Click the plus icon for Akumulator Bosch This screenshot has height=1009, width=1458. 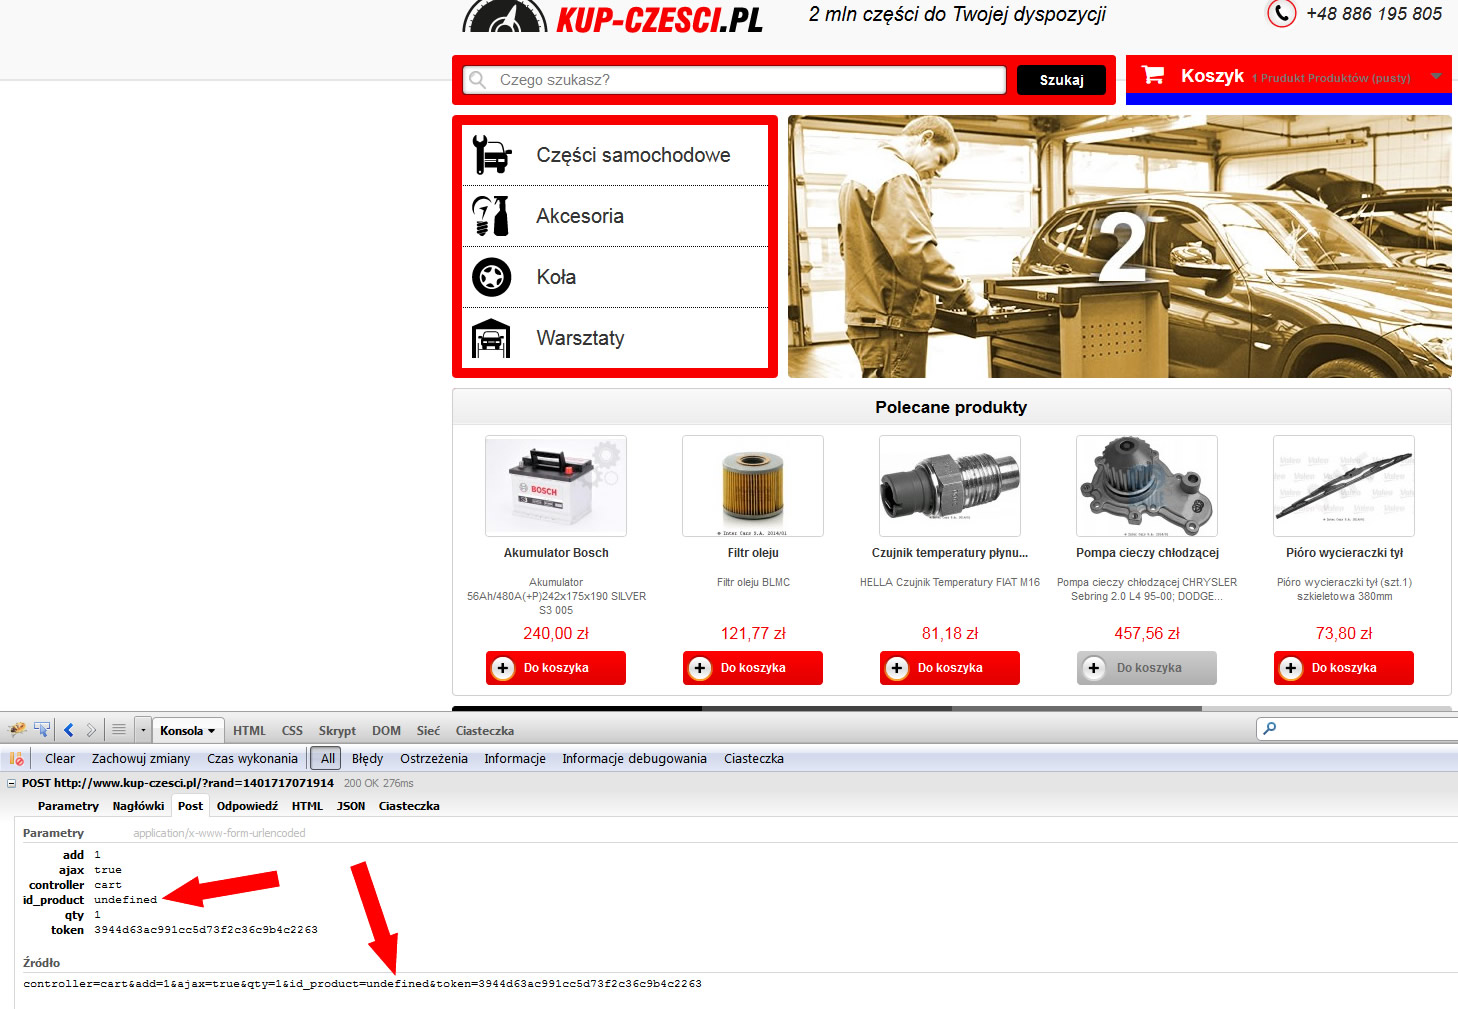coord(503,668)
